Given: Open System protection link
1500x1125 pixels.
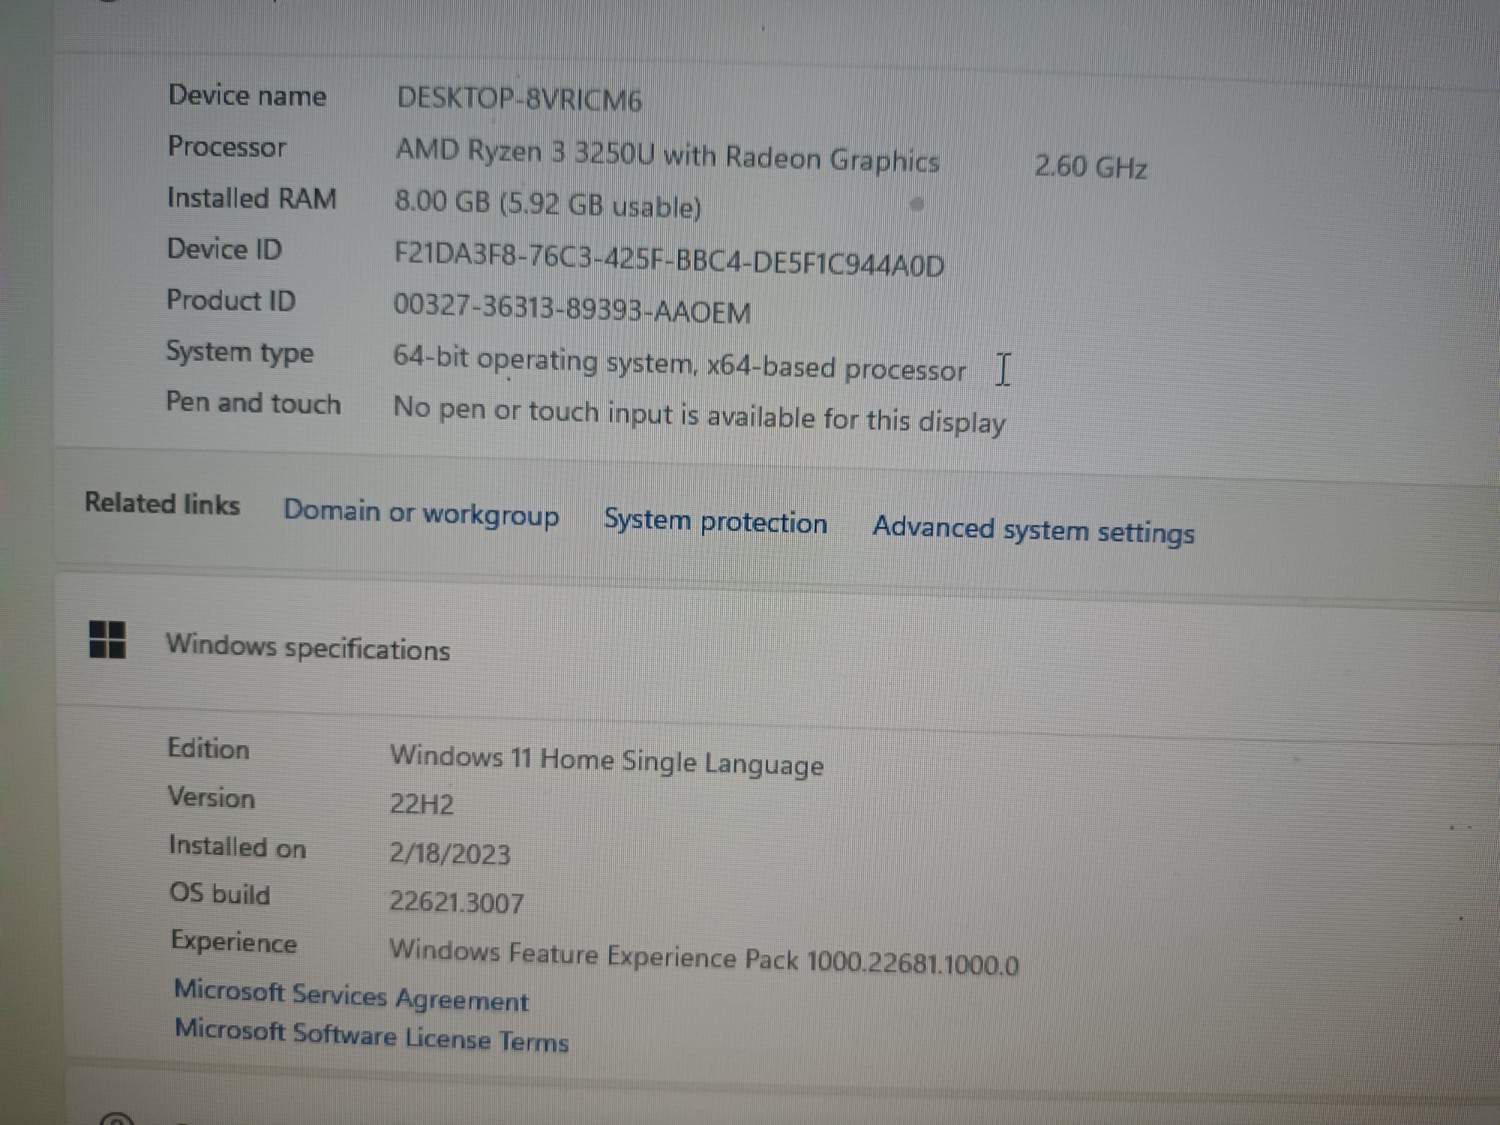Looking at the screenshot, I should (715, 521).
